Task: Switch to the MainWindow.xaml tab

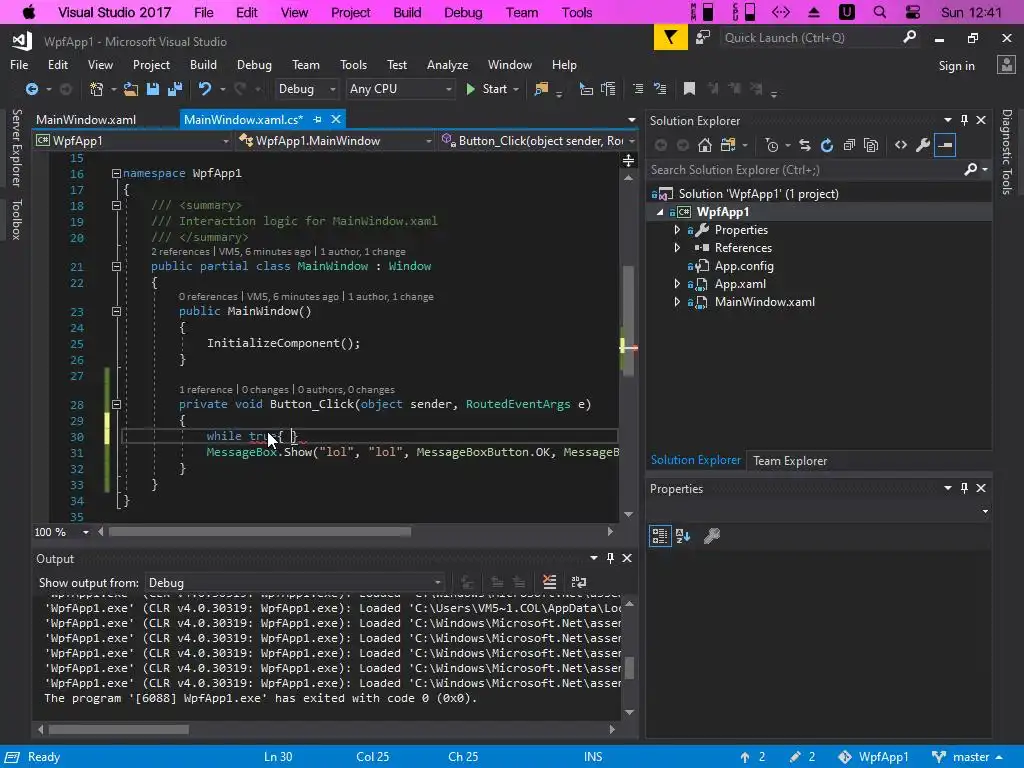Action: pyautogui.click(x=86, y=120)
